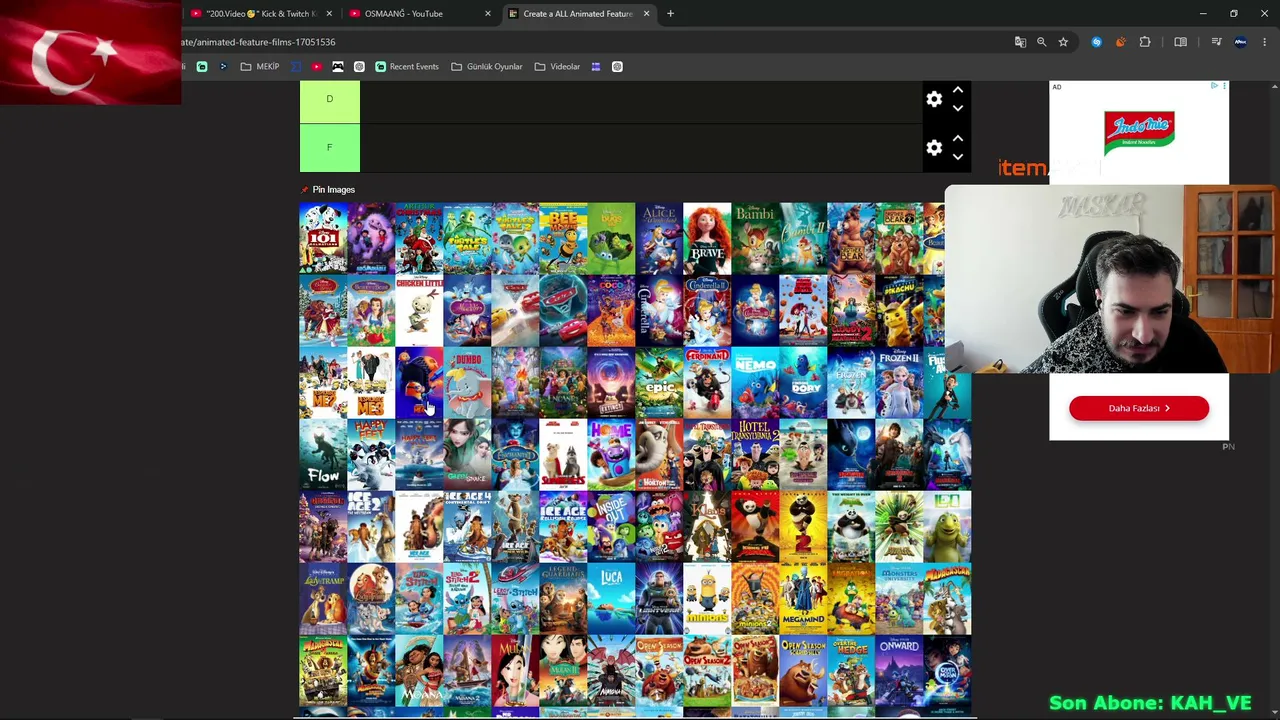Viewport: 1280px width, 720px height.
Task: Open the Günlük Oyunlar bookmarks folder
Action: [487, 67]
